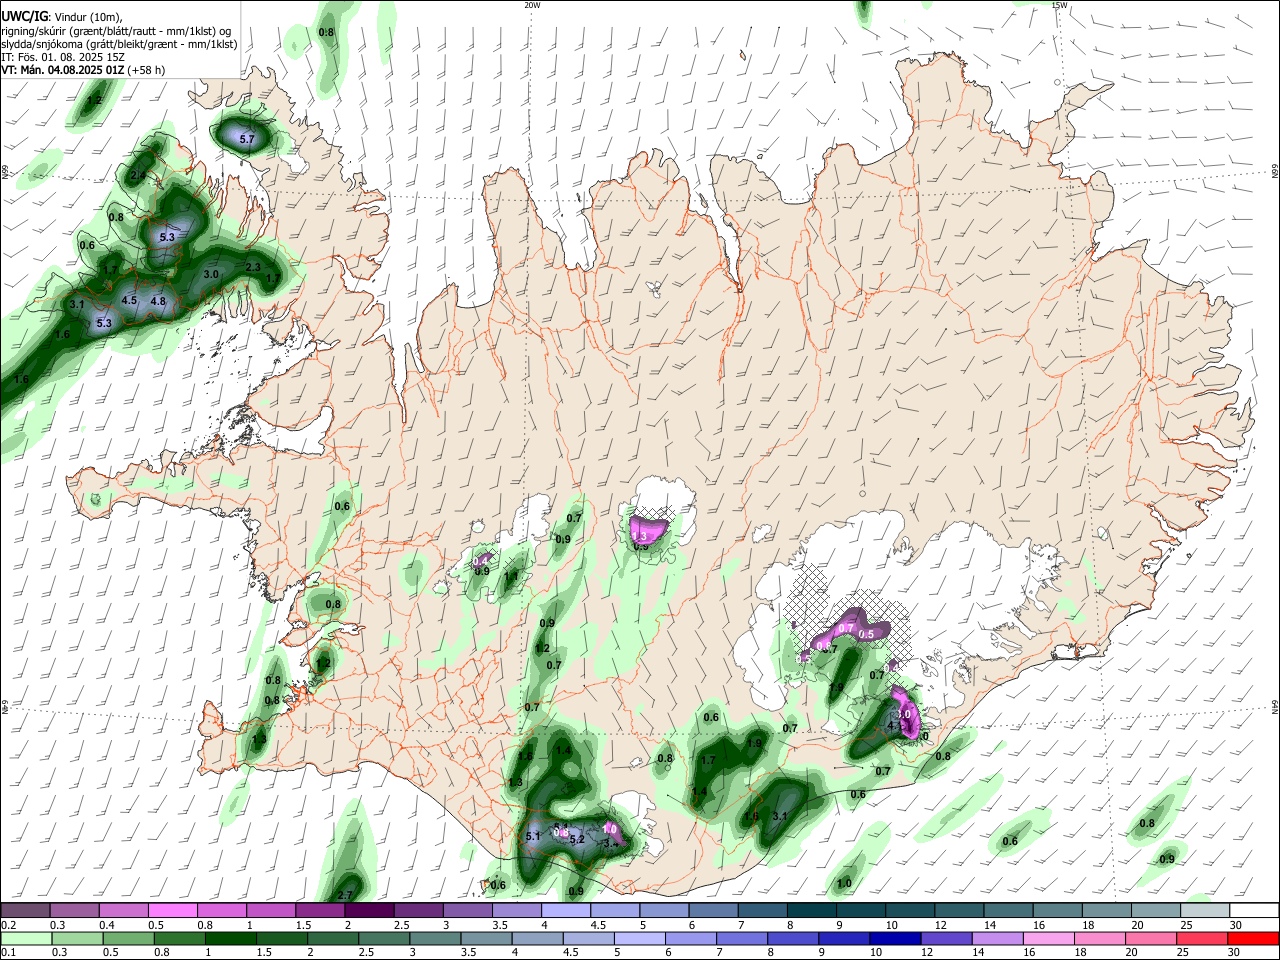Pick the pale green 0.1 swatch on the rain scale
This screenshot has height=960, width=1280.
click(26, 939)
